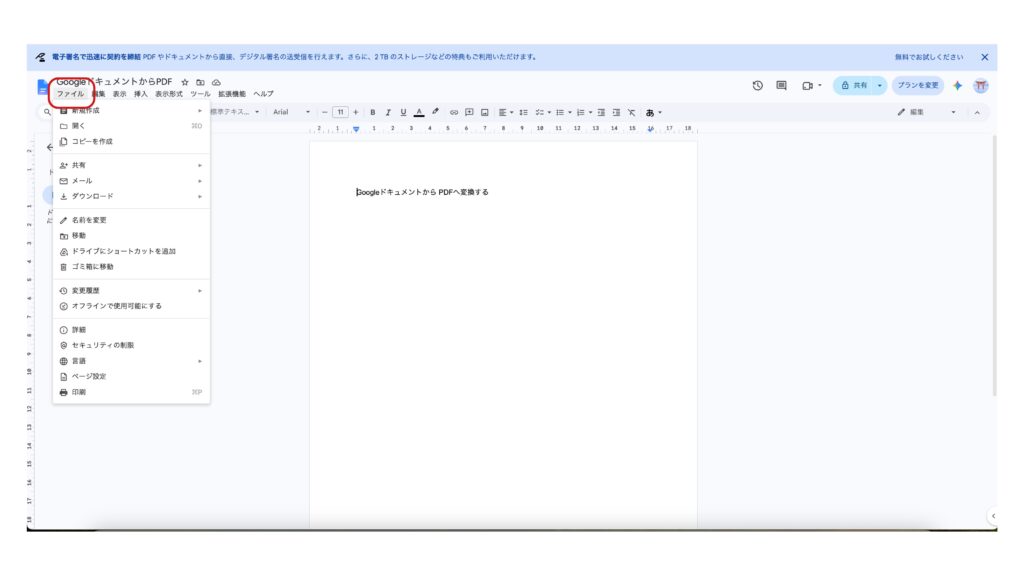The image size is (1024, 576).
Task: Start a Meet video call
Action: [x=808, y=86]
